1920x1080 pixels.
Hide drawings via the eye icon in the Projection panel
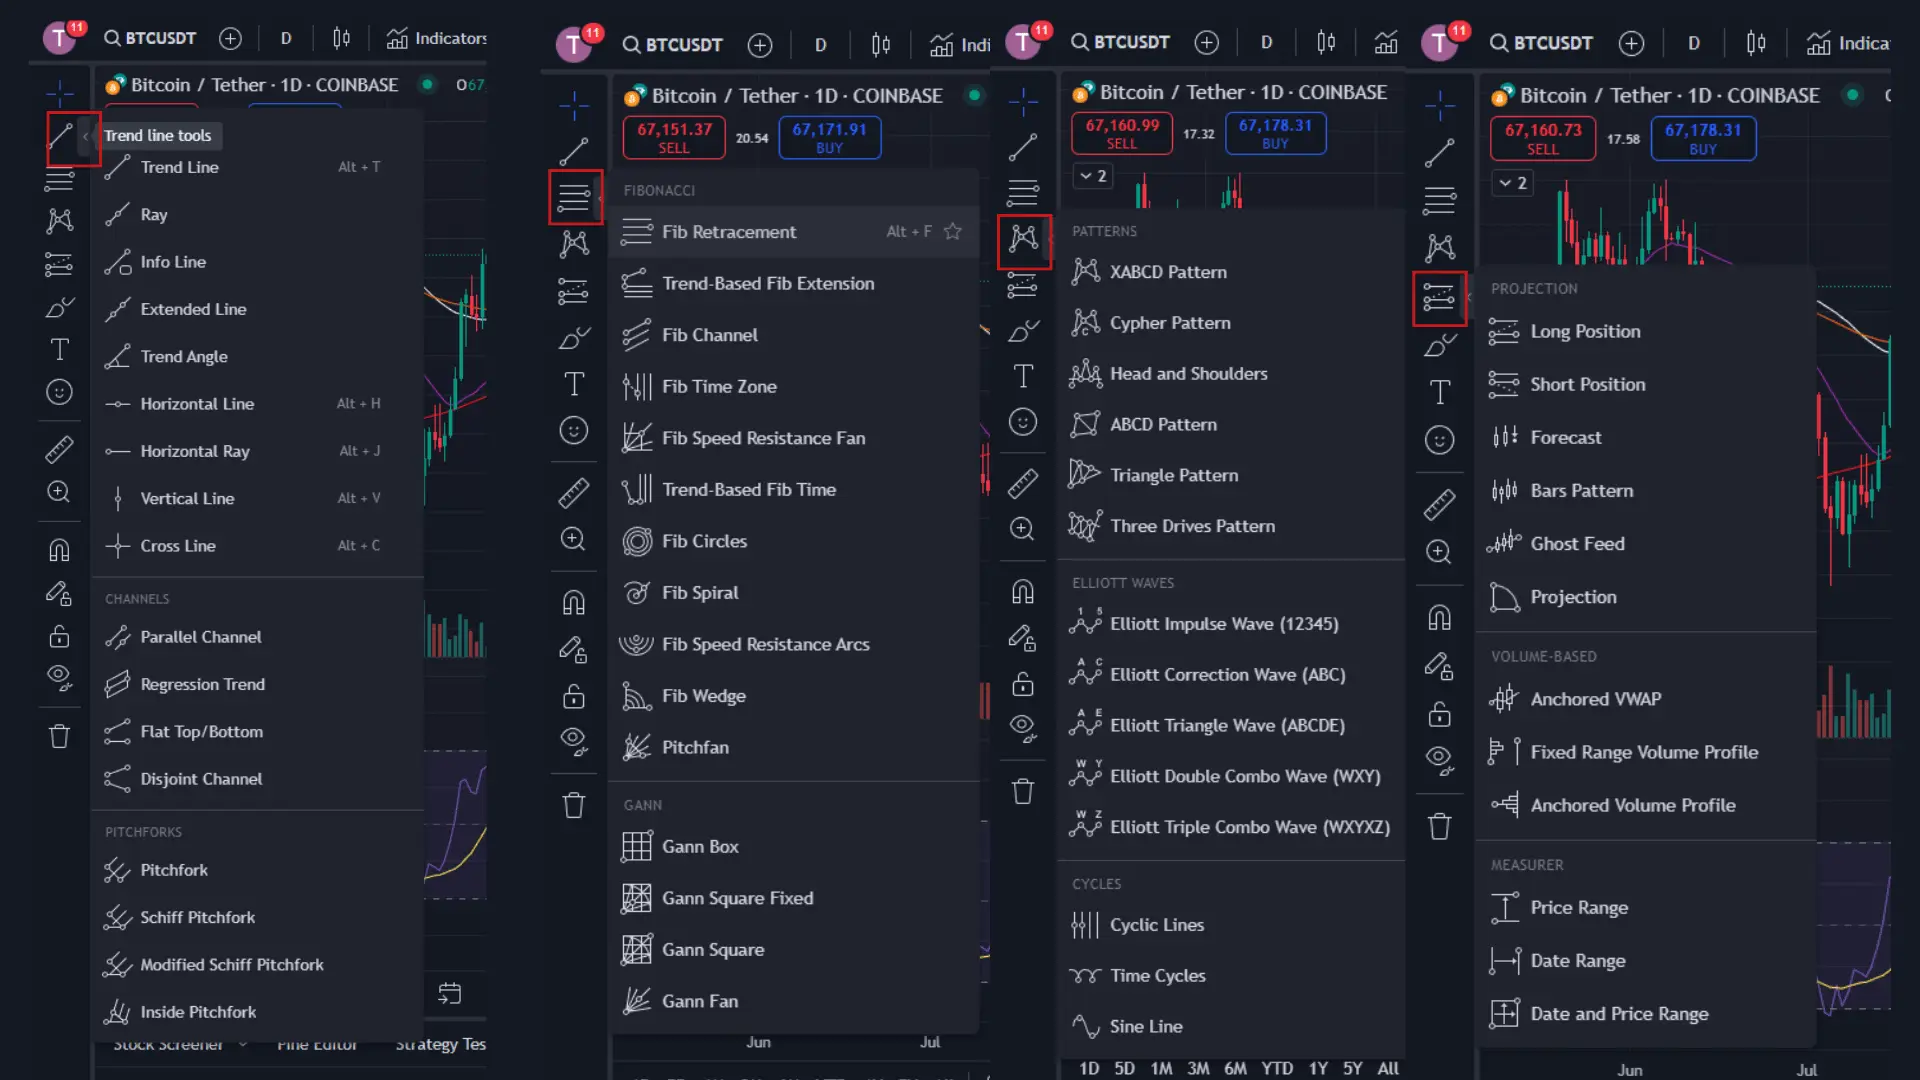1440,760
